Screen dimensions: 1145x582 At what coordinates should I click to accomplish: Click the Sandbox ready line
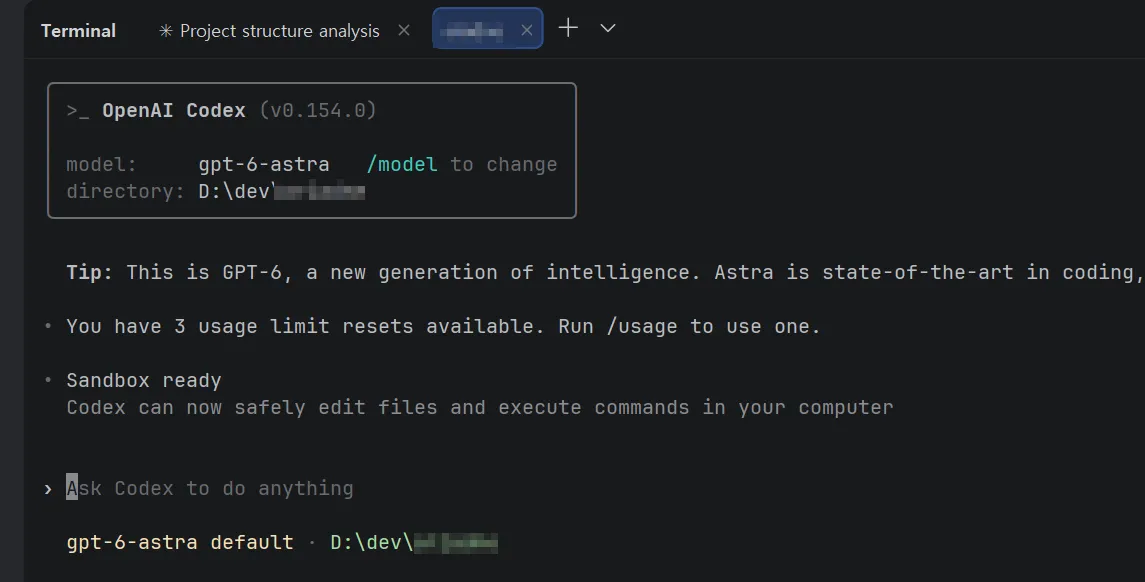144,380
